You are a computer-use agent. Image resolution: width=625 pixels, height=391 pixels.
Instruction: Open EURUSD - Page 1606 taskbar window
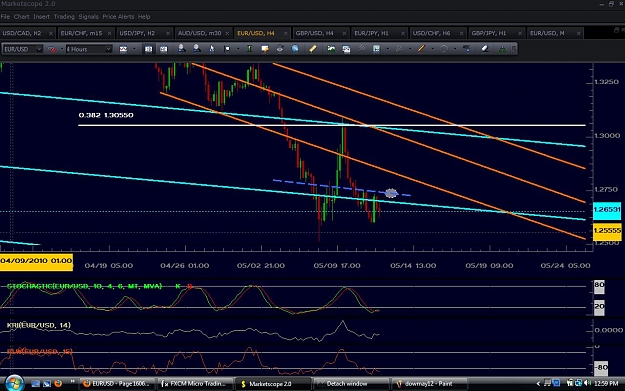tap(116, 384)
